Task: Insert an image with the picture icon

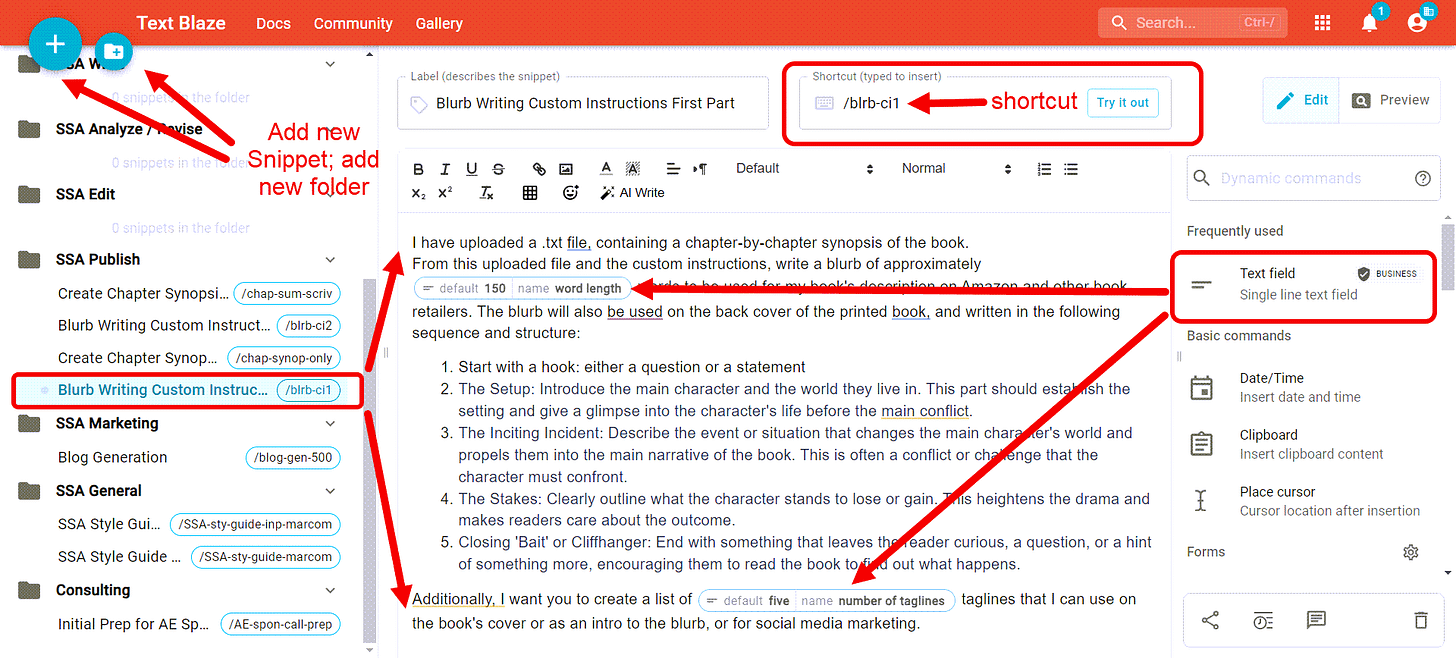Action: [566, 169]
